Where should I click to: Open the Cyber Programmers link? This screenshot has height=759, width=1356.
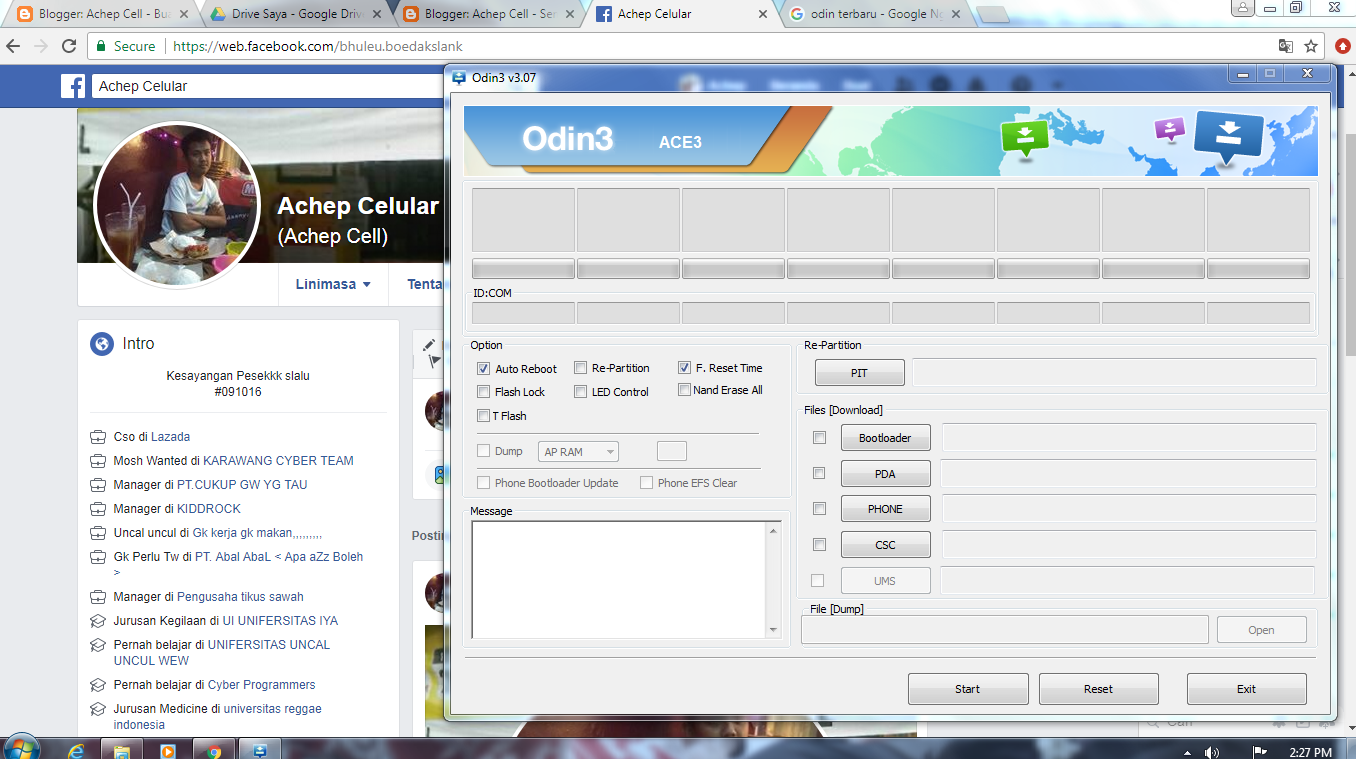click(x=262, y=685)
